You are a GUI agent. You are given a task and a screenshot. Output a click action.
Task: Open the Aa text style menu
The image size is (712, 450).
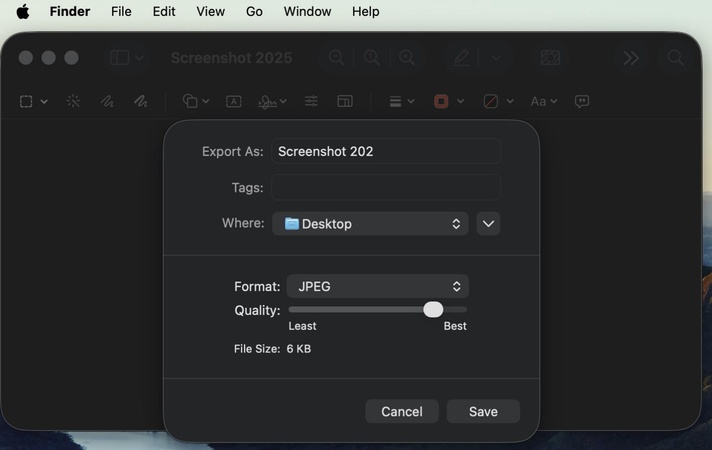(x=544, y=101)
